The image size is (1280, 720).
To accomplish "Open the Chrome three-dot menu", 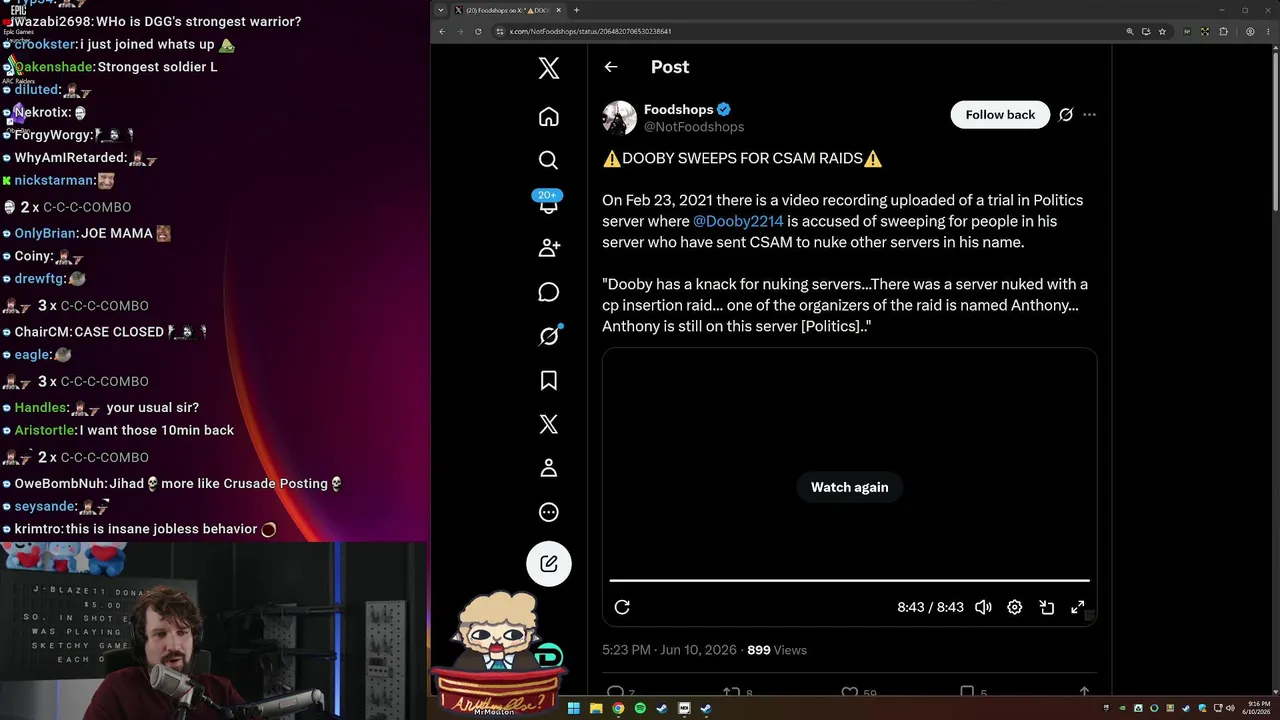I will (x=1268, y=31).
